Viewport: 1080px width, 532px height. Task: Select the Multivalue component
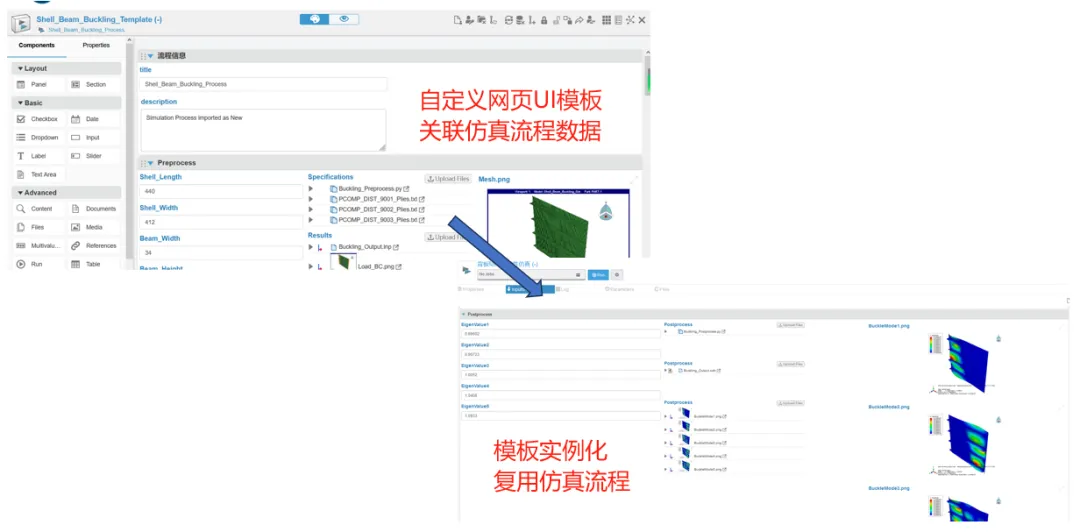click(43, 246)
